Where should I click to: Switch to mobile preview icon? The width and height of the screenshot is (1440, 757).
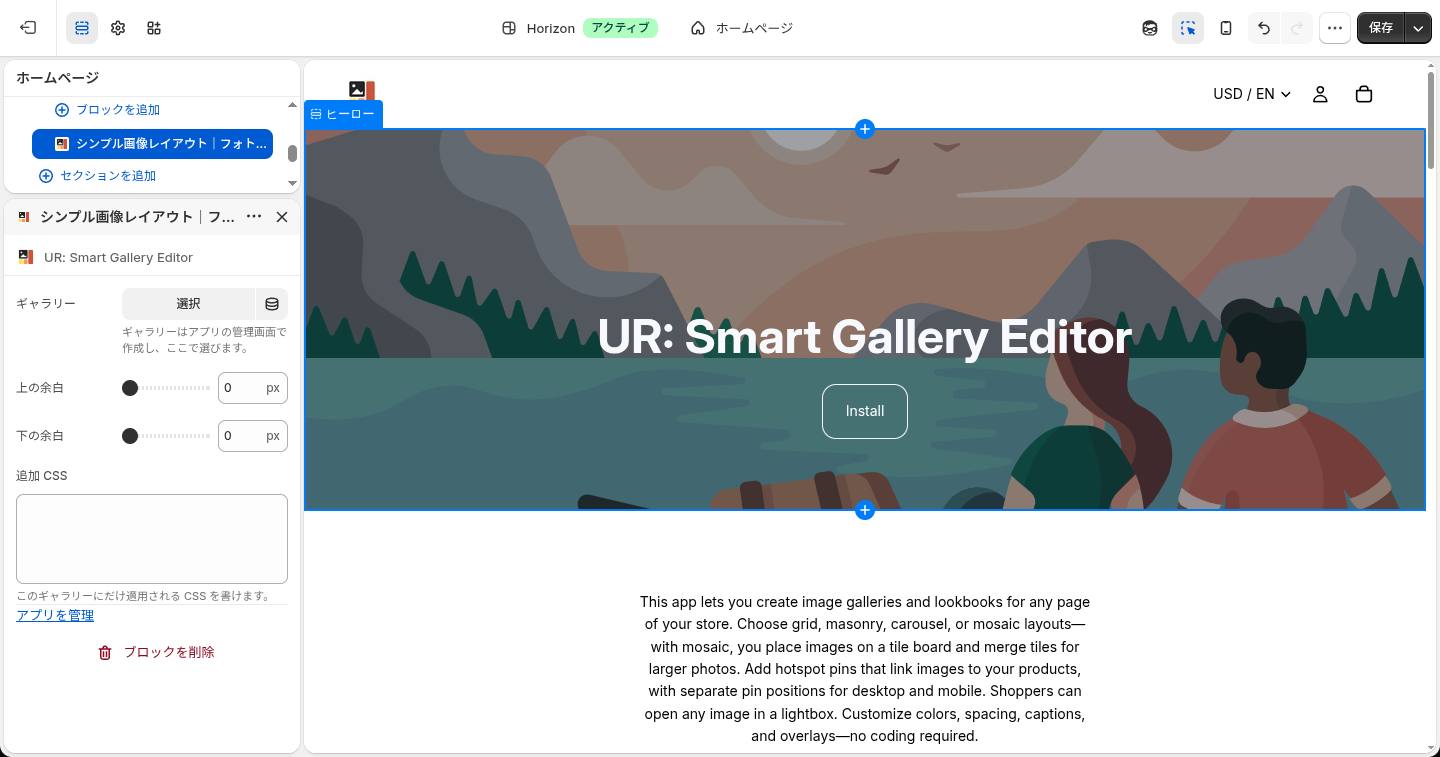(x=1226, y=28)
